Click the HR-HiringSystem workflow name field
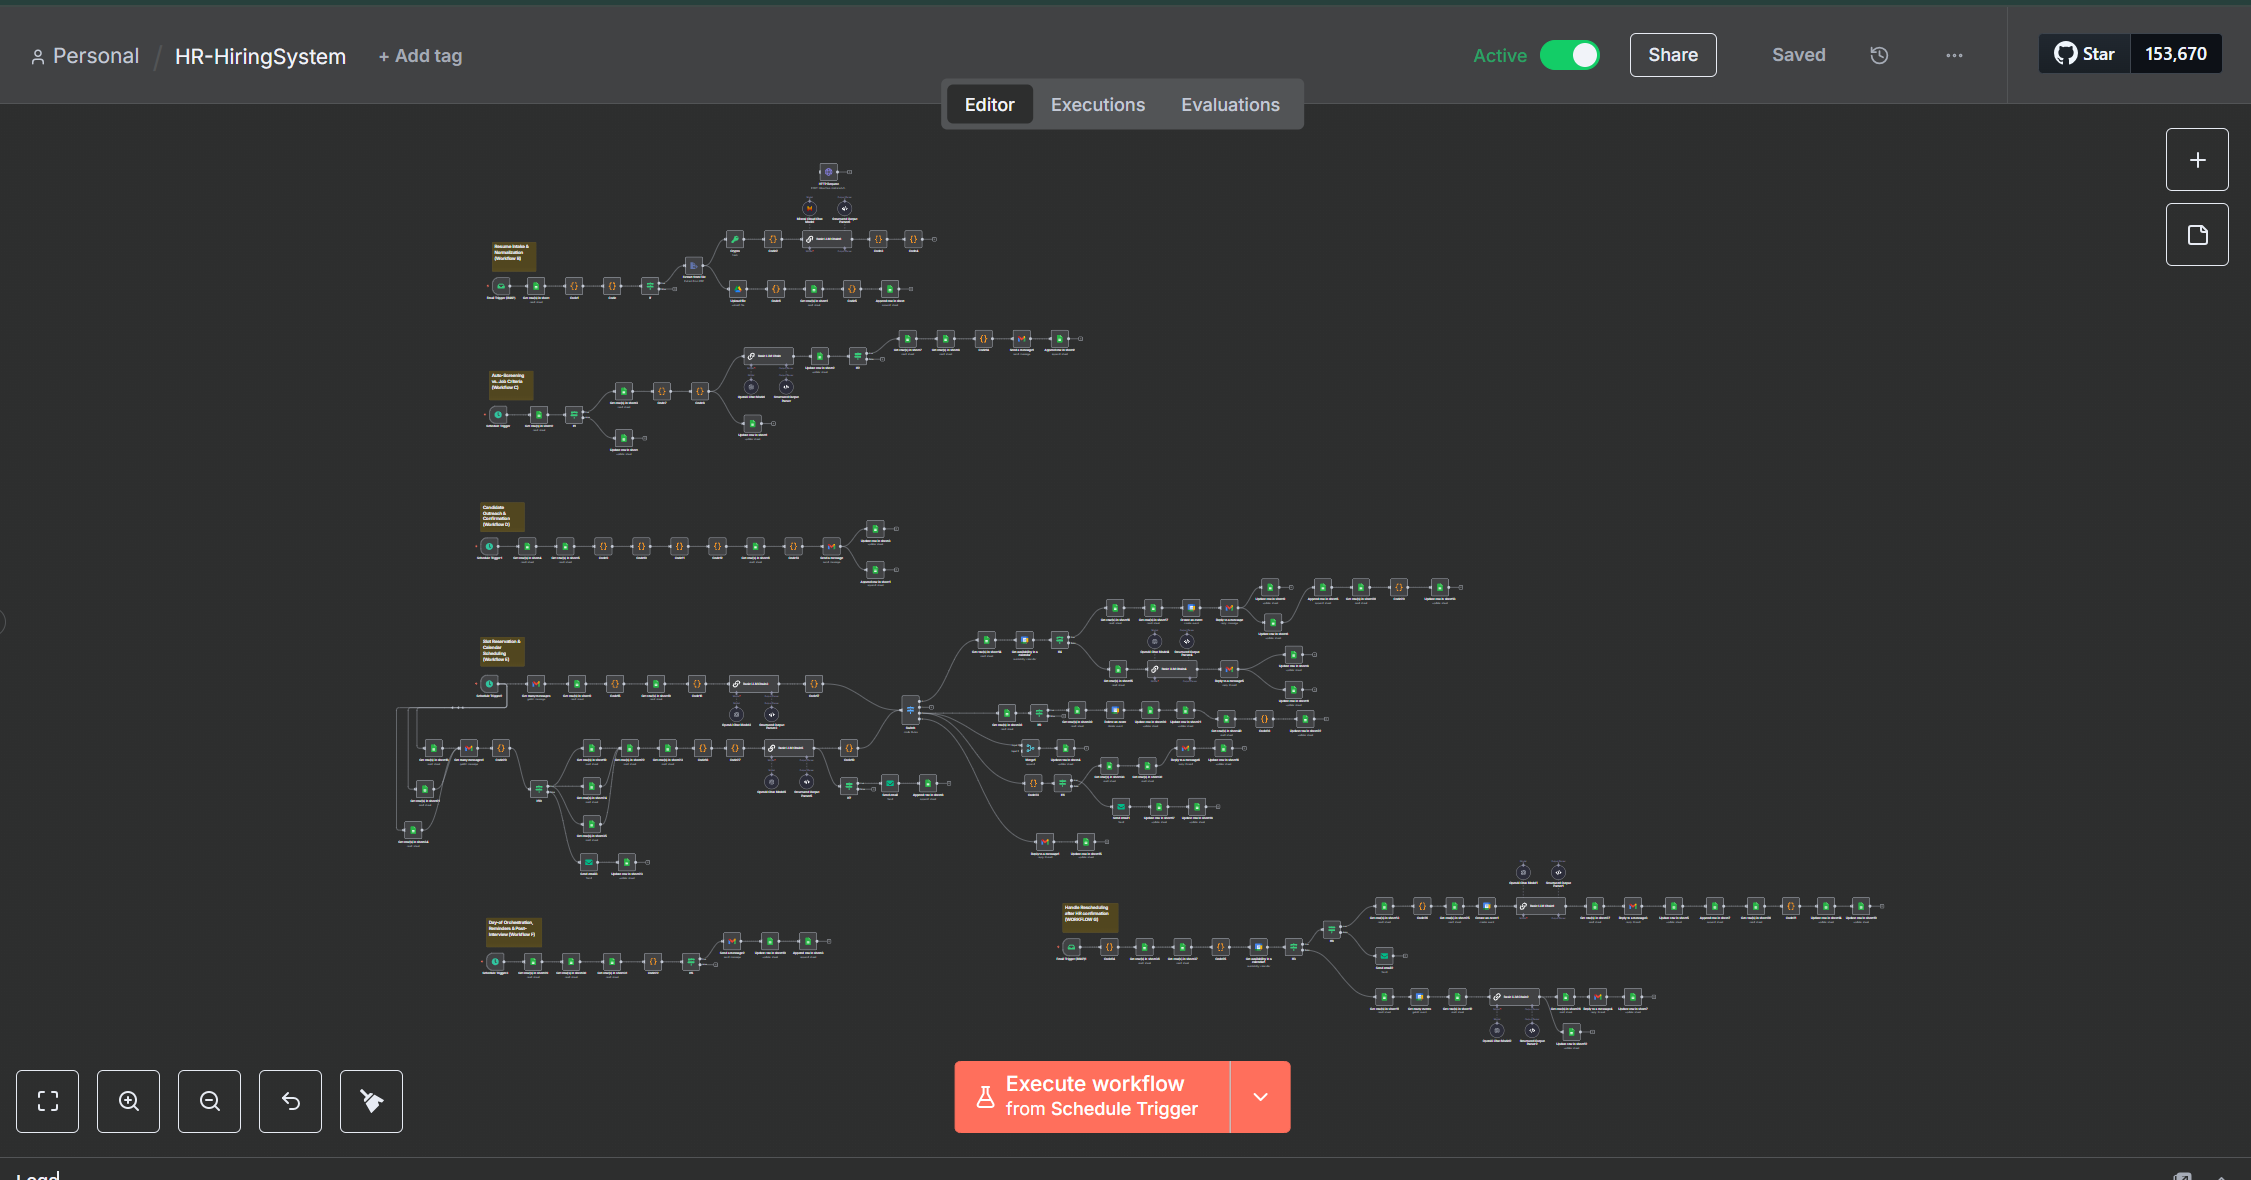 [260, 56]
